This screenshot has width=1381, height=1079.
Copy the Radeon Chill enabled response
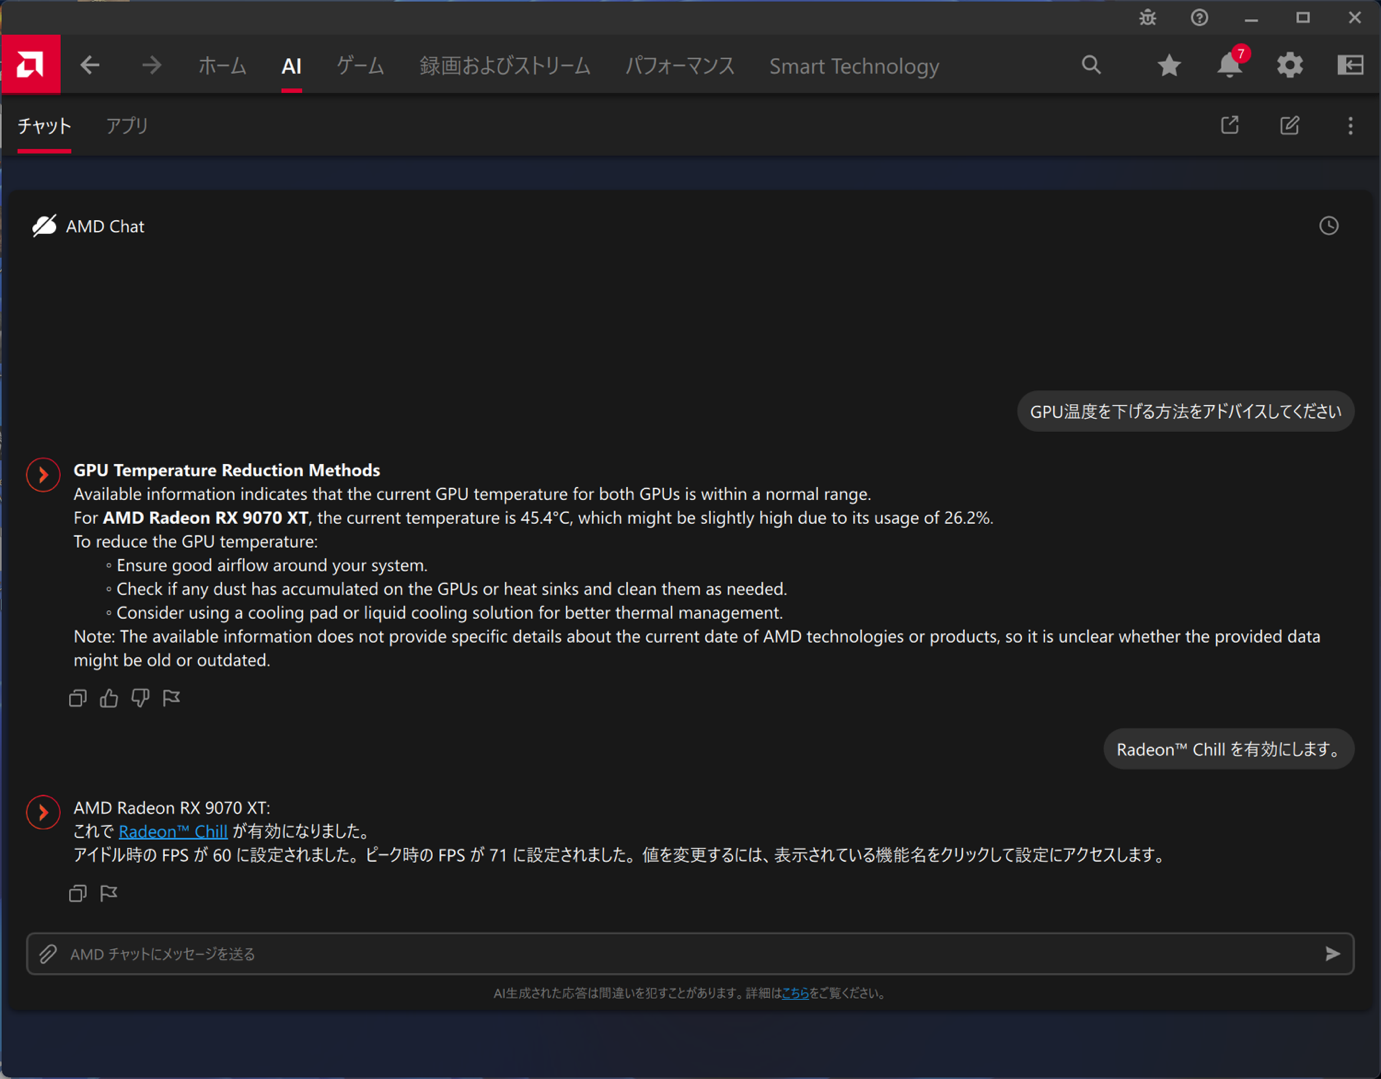(77, 893)
